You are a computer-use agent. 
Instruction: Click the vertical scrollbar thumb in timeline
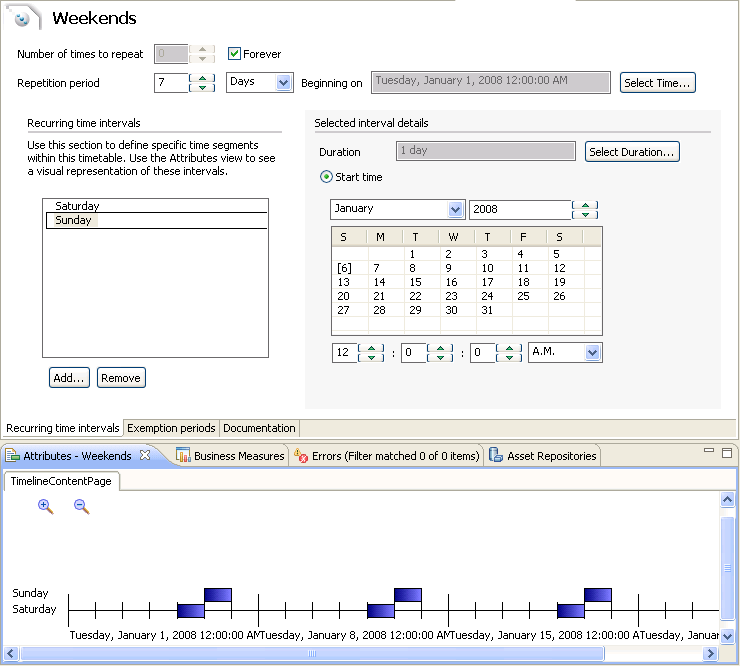[x=727, y=567]
